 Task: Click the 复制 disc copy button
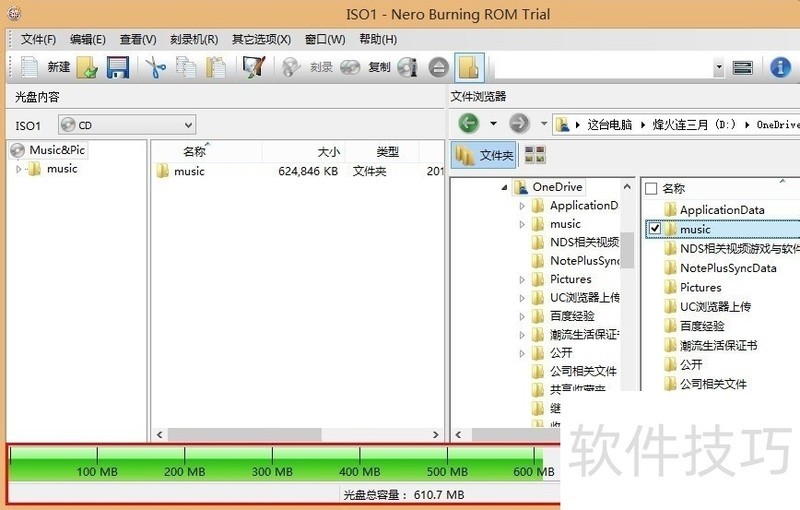coord(366,67)
